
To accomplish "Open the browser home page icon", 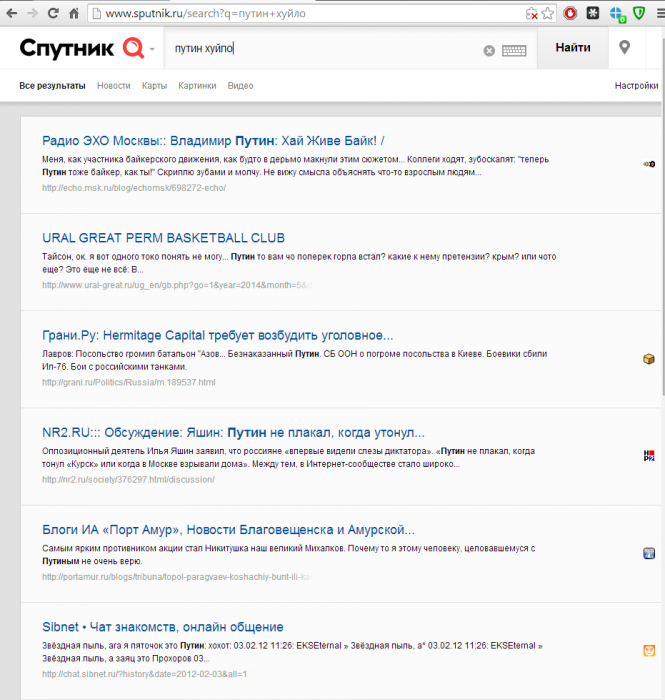I will 74,13.
